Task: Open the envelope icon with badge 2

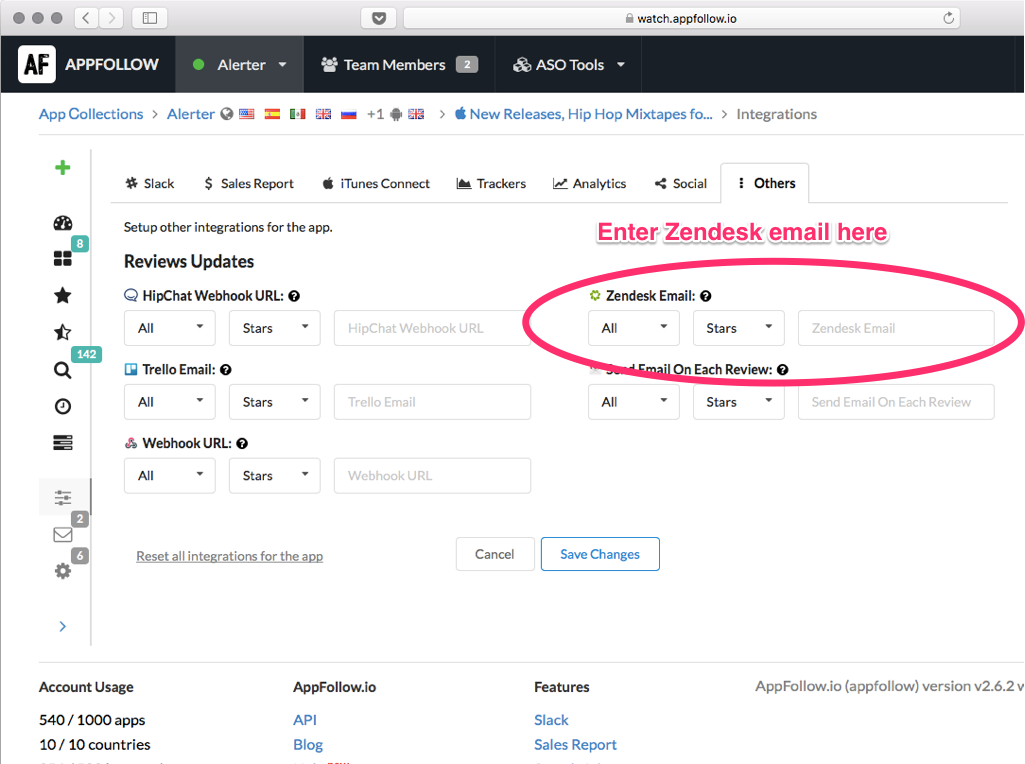Action: point(63,535)
